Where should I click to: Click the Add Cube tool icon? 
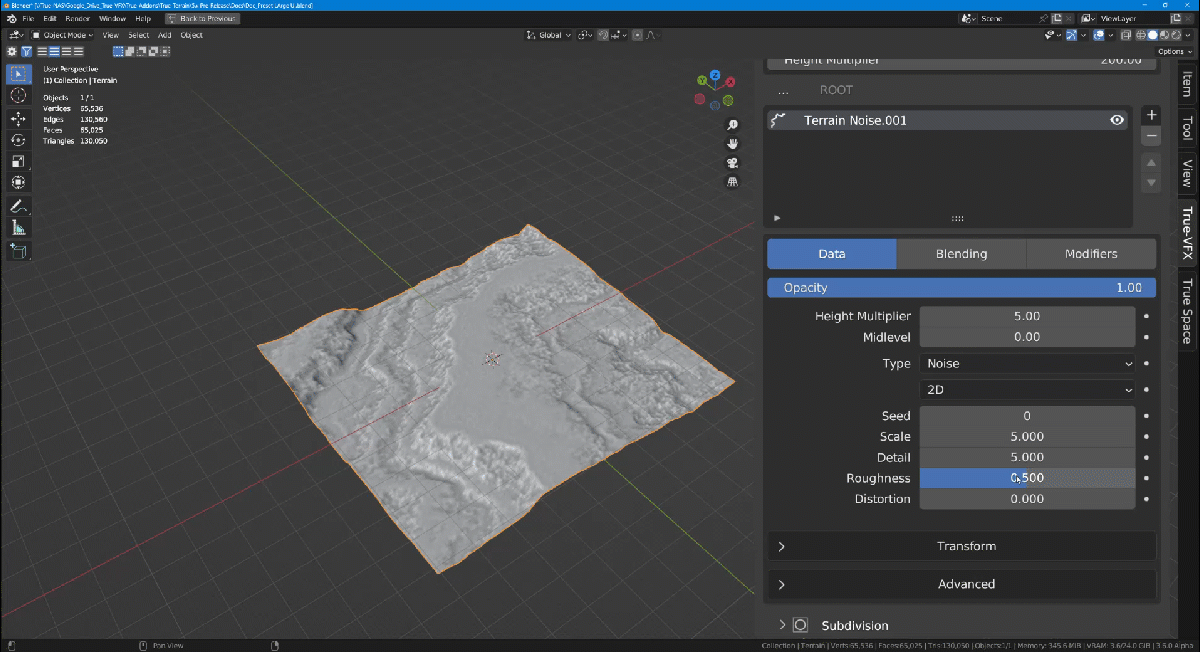18,250
